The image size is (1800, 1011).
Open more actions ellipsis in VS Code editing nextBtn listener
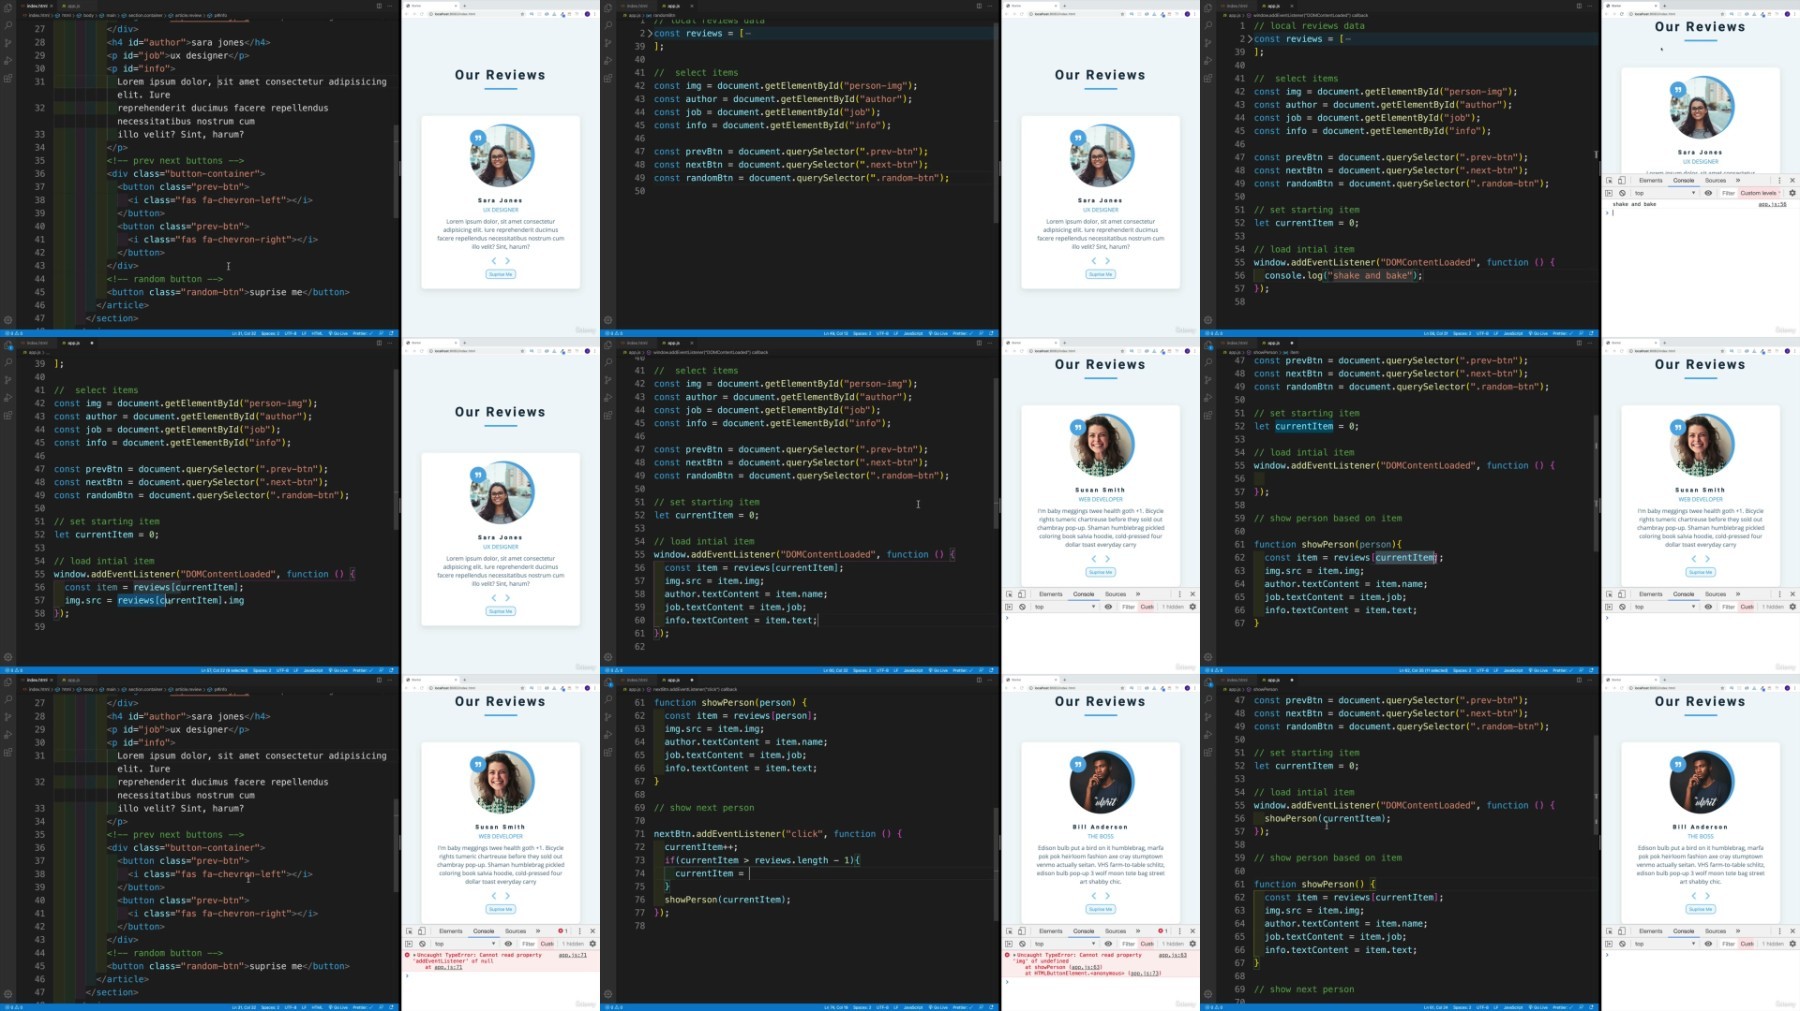pos(990,680)
